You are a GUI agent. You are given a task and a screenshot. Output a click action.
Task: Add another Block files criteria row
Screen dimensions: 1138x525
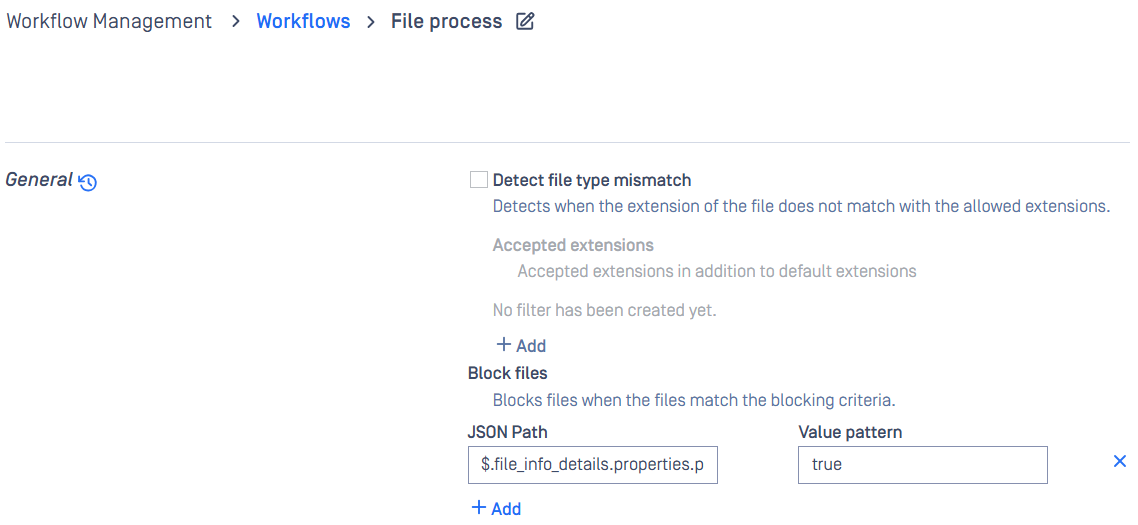click(x=496, y=508)
